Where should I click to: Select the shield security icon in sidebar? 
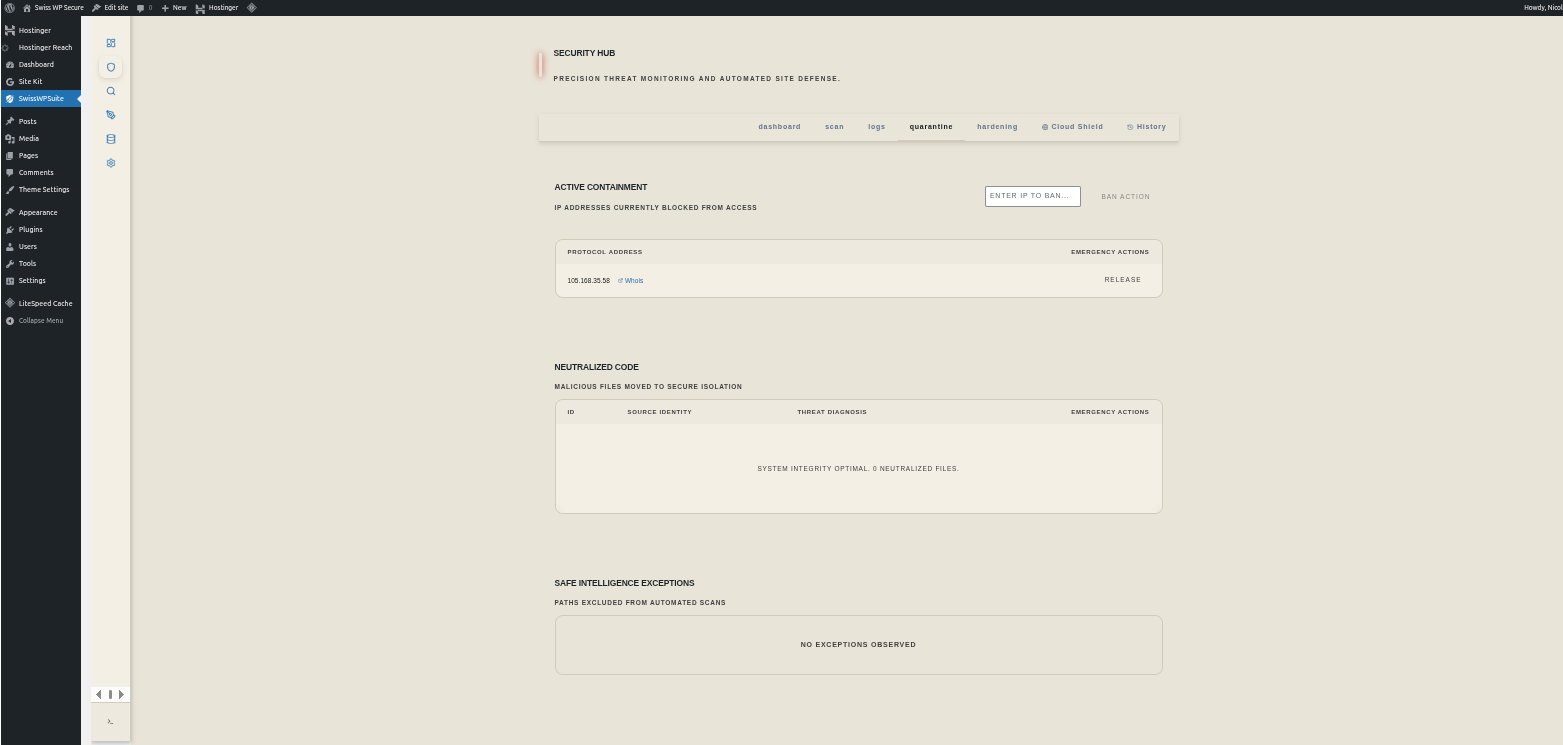click(111, 67)
